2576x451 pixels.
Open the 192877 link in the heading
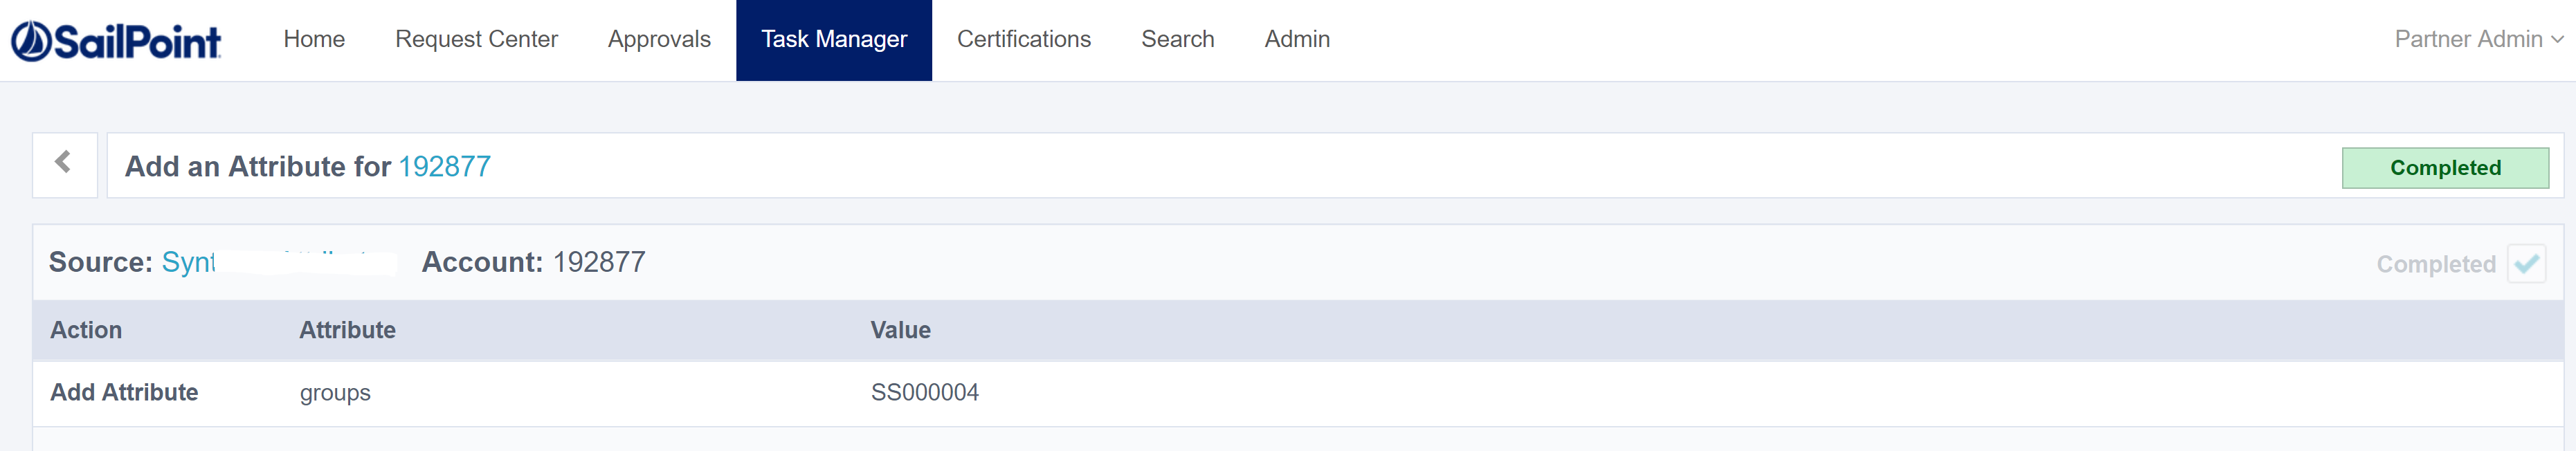445,166
